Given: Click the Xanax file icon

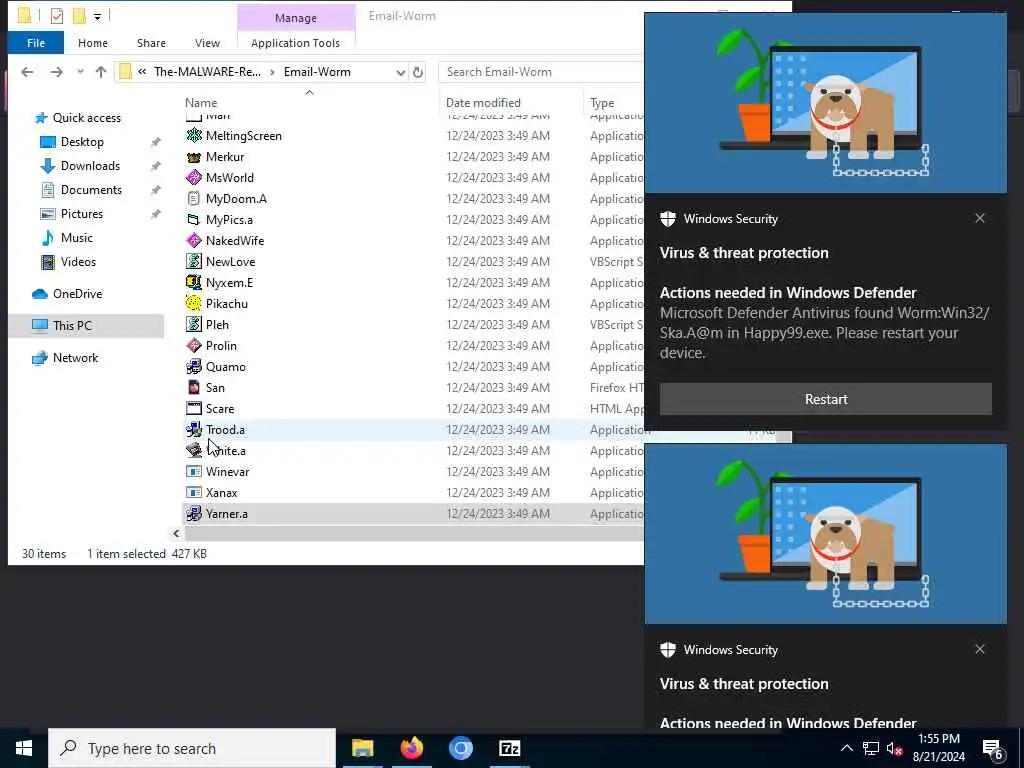Looking at the screenshot, I should click(194, 492).
